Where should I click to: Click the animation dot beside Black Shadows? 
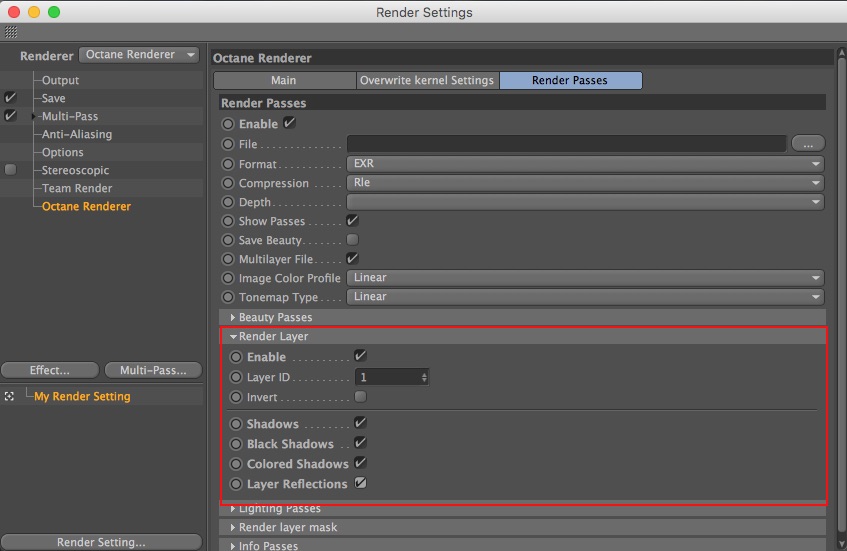236,444
